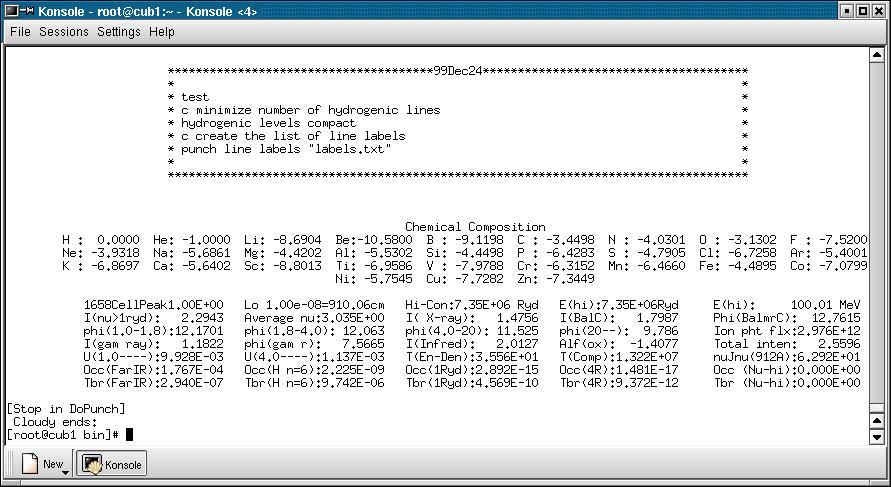The width and height of the screenshot is (891, 487).
Task: Open the File menu
Action: point(20,32)
